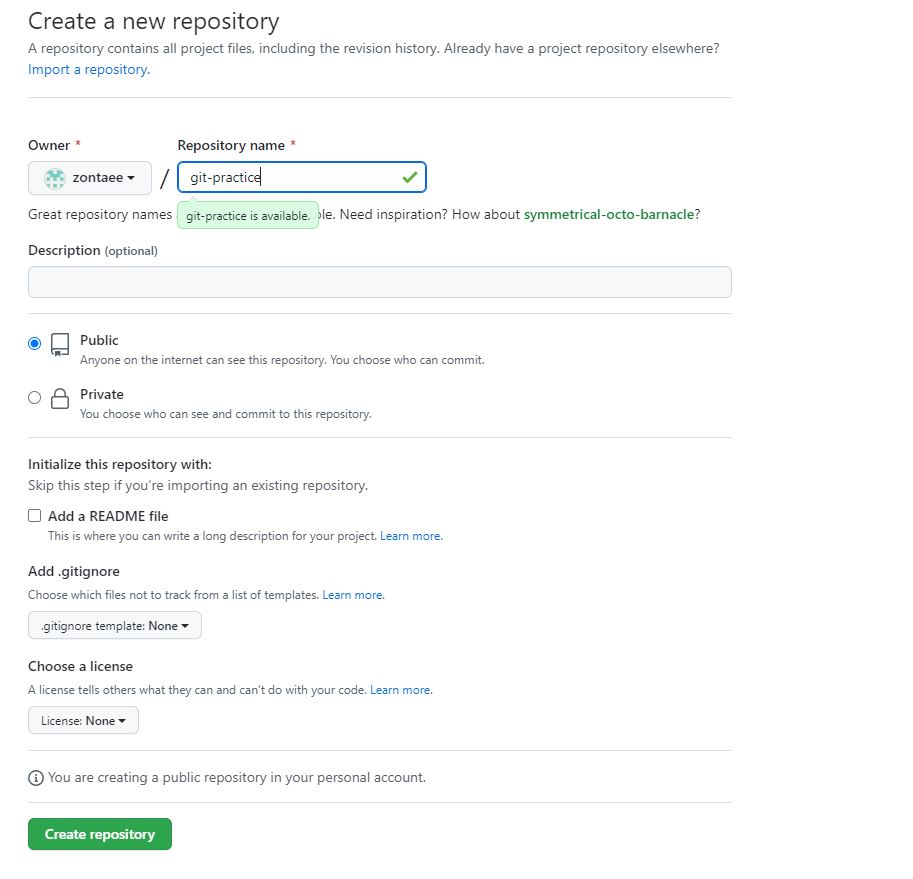Click the 'Create a new repository' heading
The width and height of the screenshot is (913, 879).
pos(154,22)
